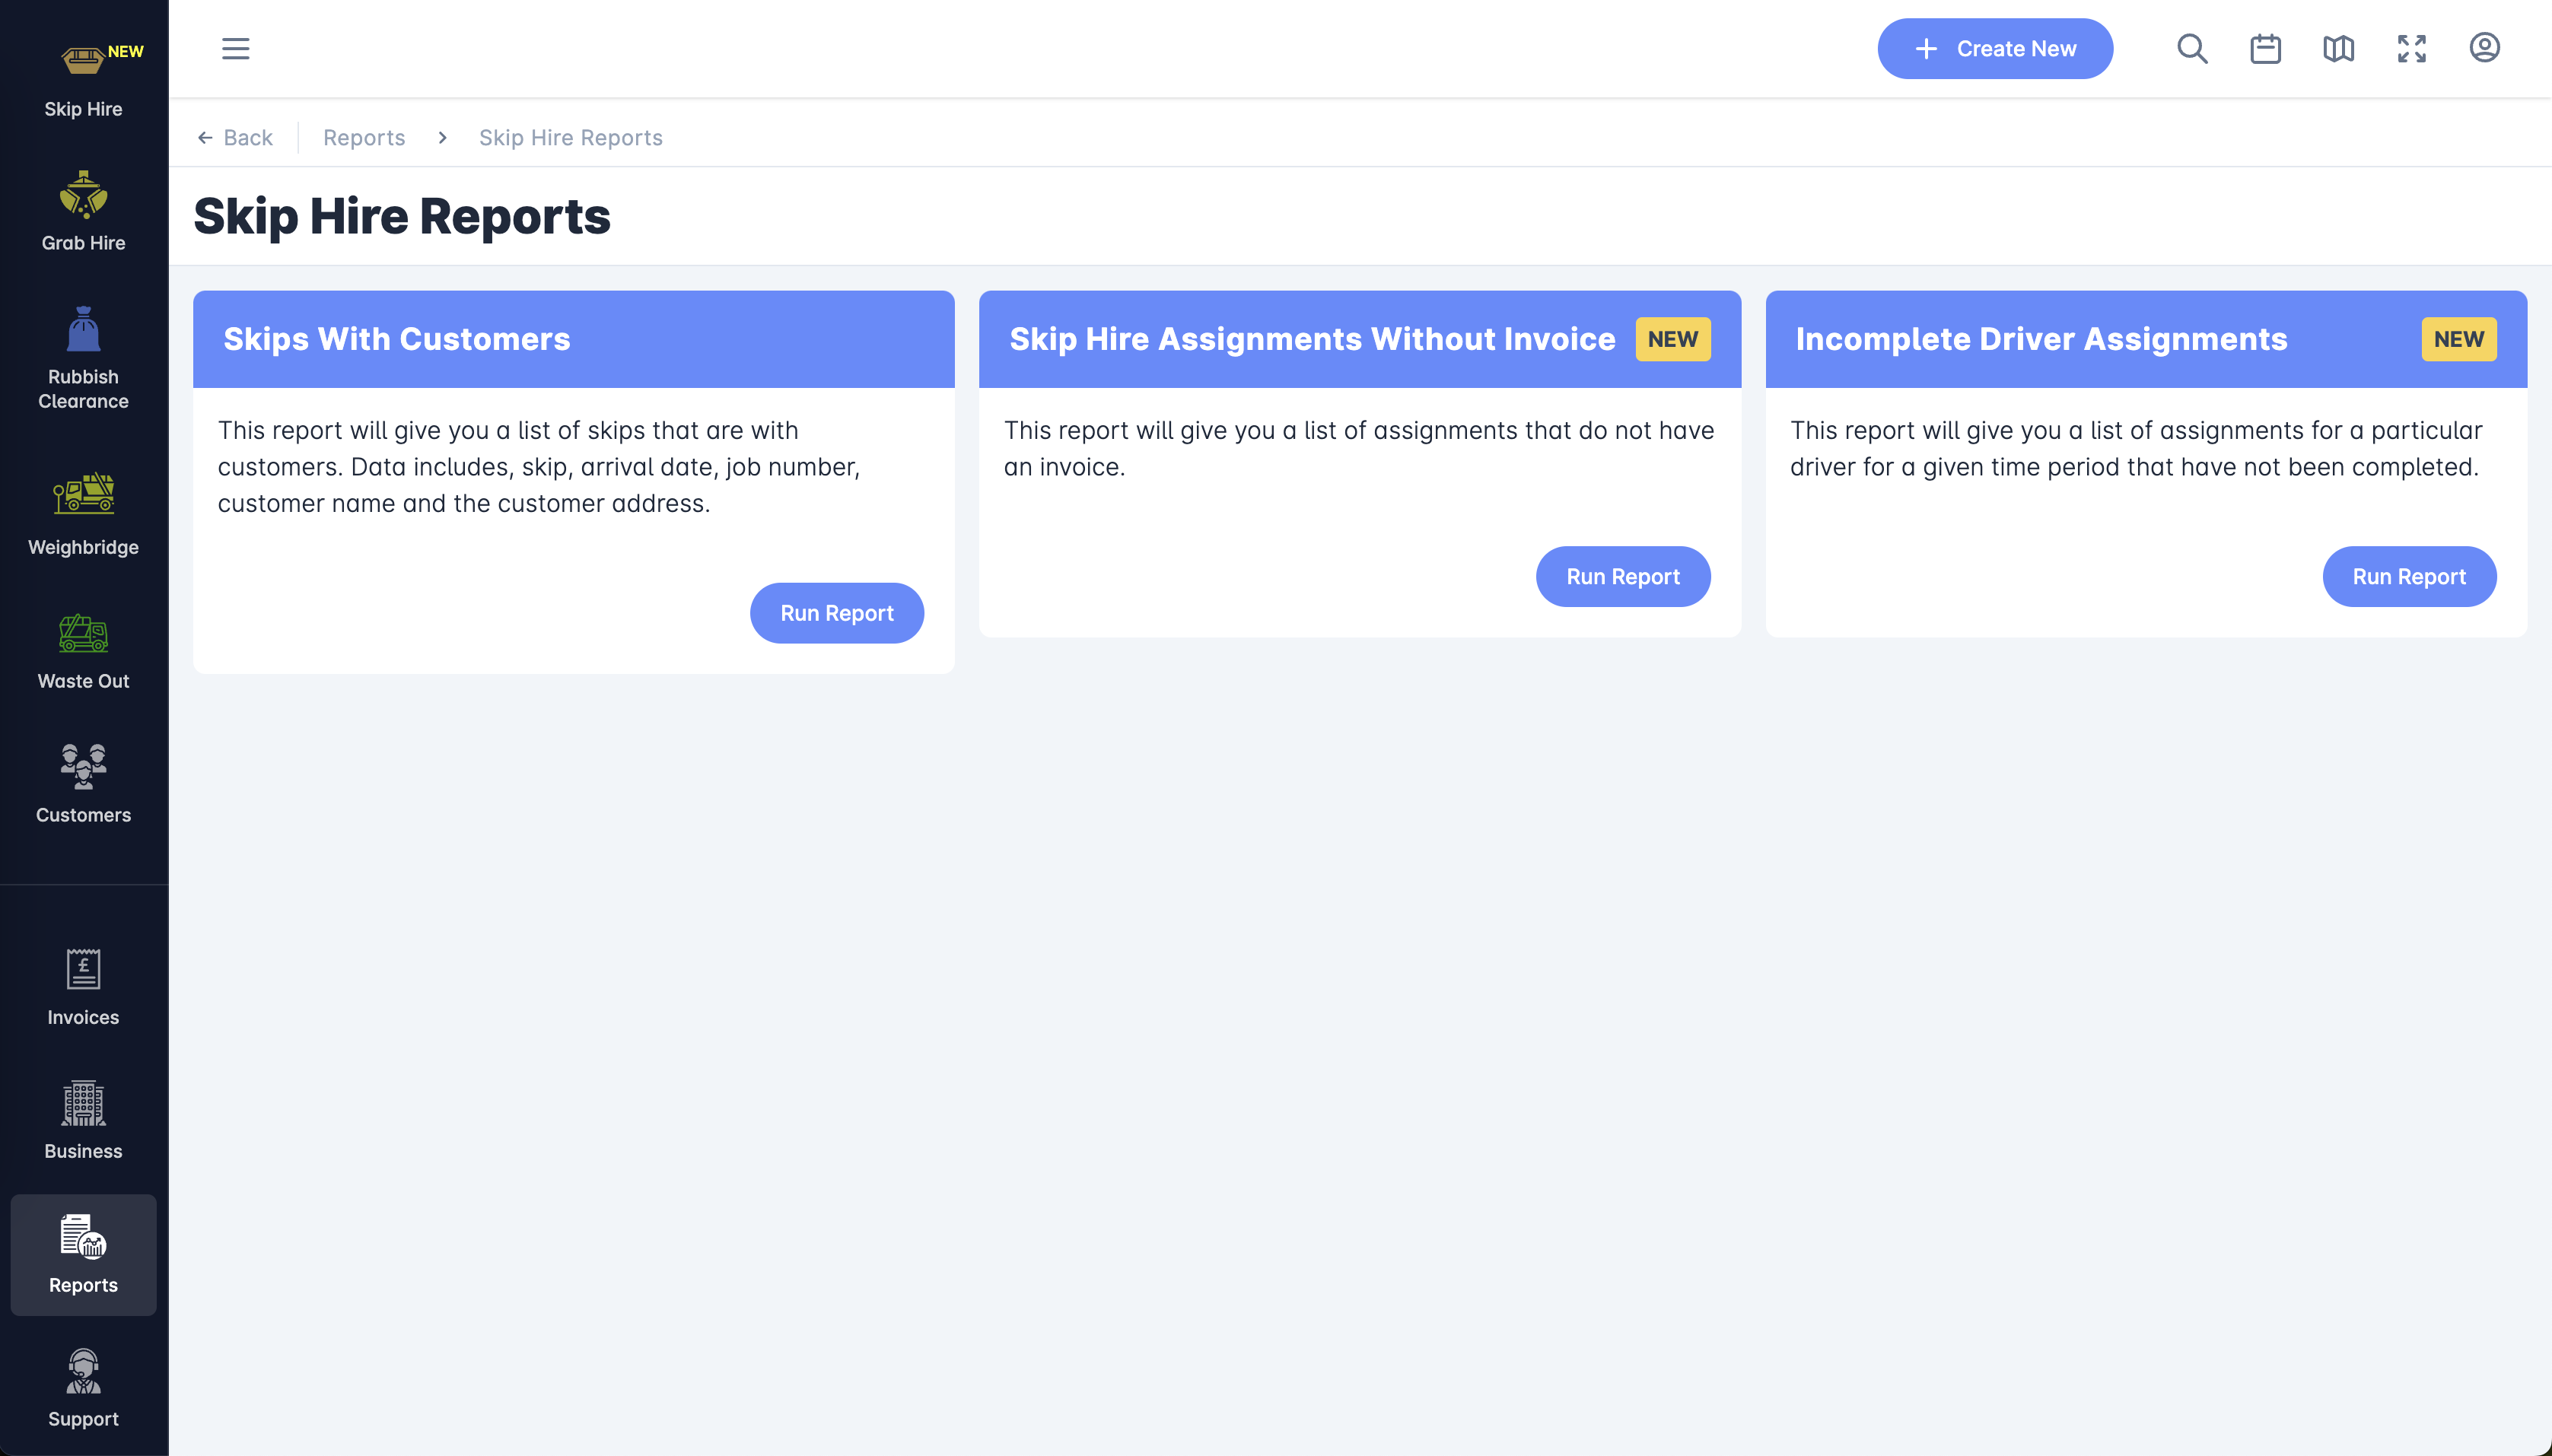Open the Skip Hire sidebar section
This screenshot has height=1456, width=2552.
[x=83, y=80]
